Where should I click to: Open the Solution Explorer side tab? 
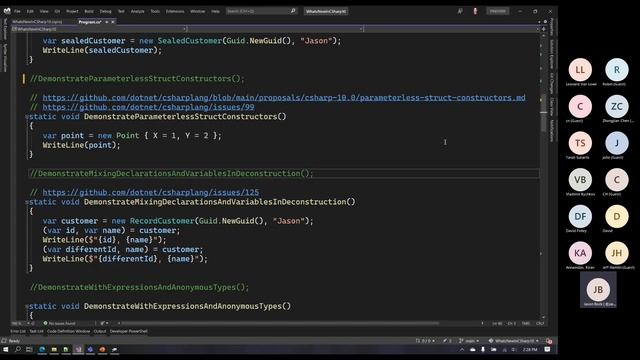pyautogui.click(x=551, y=54)
